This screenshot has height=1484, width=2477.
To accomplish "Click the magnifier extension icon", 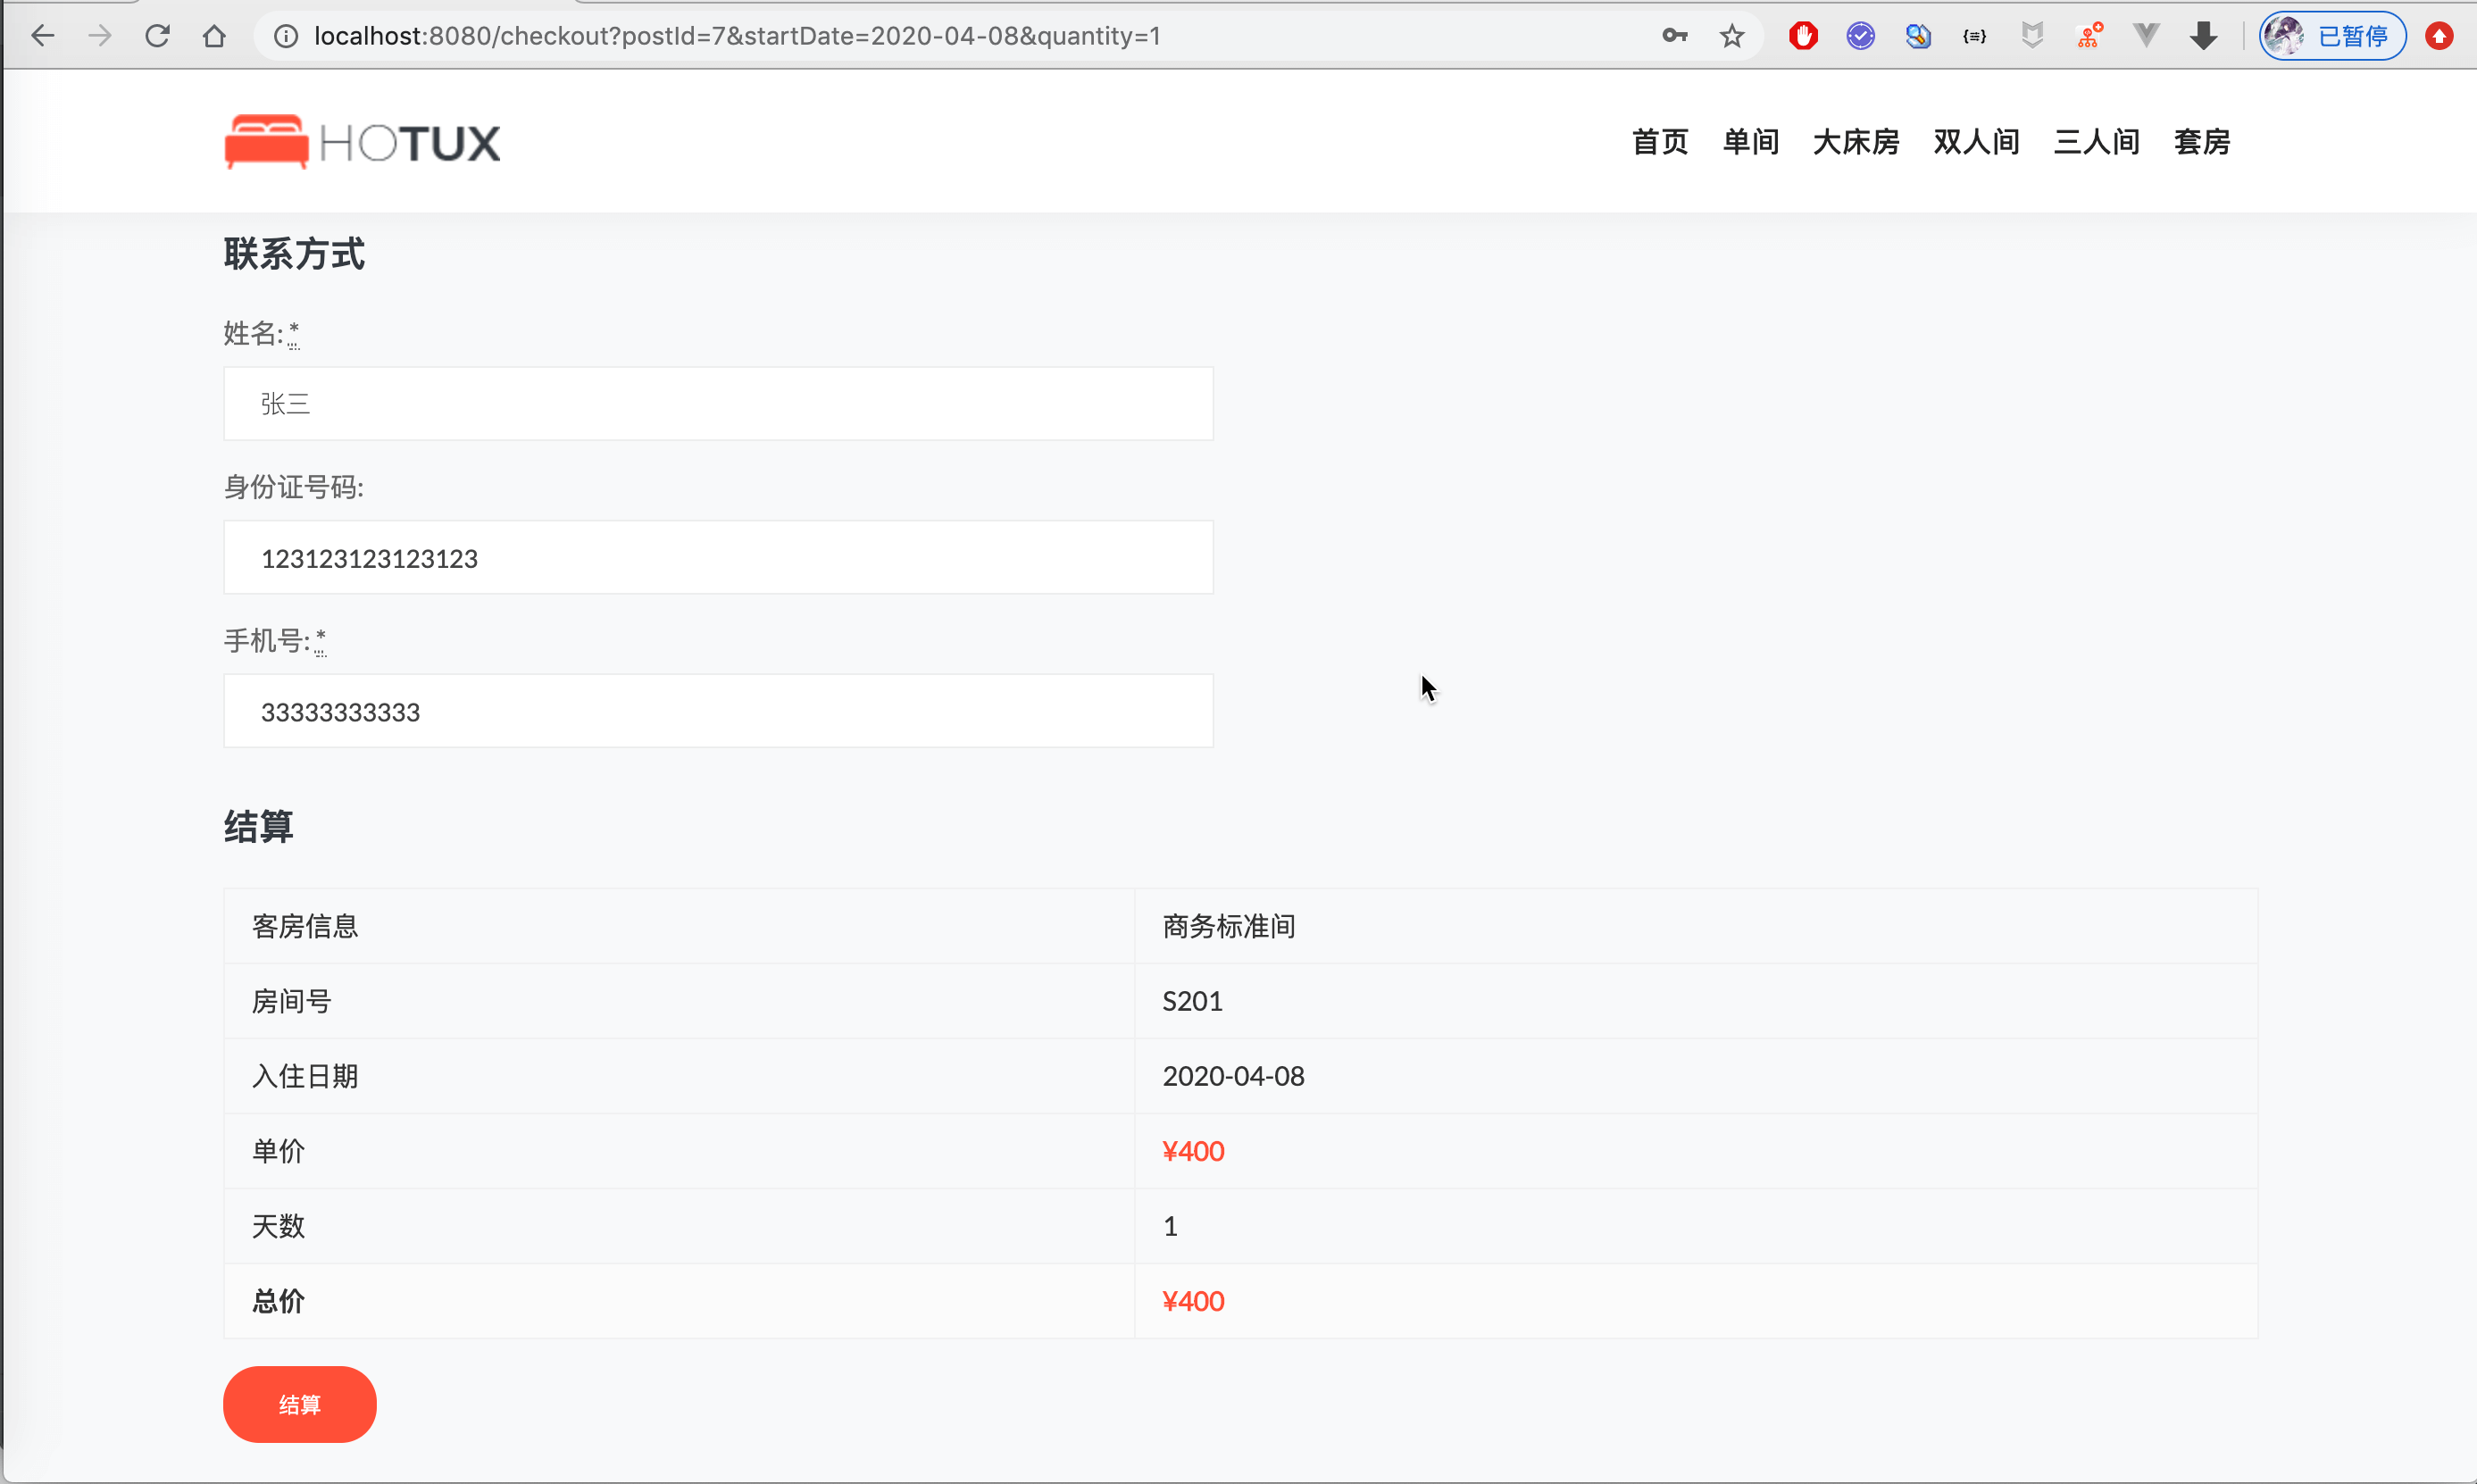I will tap(1918, 35).
